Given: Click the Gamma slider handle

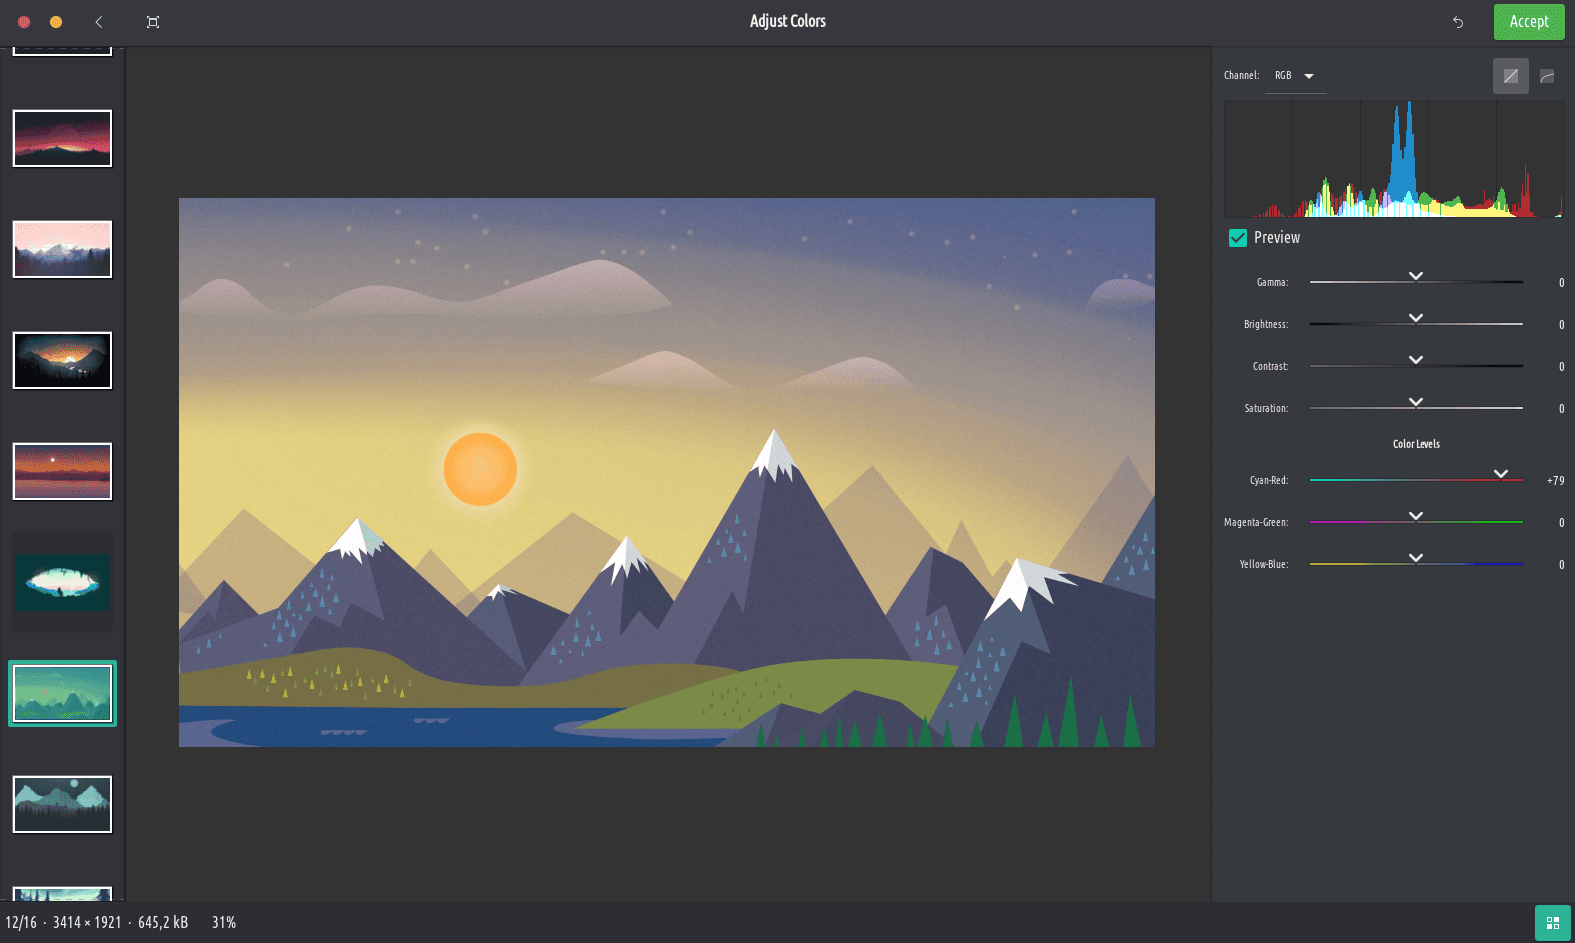Looking at the screenshot, I should (1416, 277).
